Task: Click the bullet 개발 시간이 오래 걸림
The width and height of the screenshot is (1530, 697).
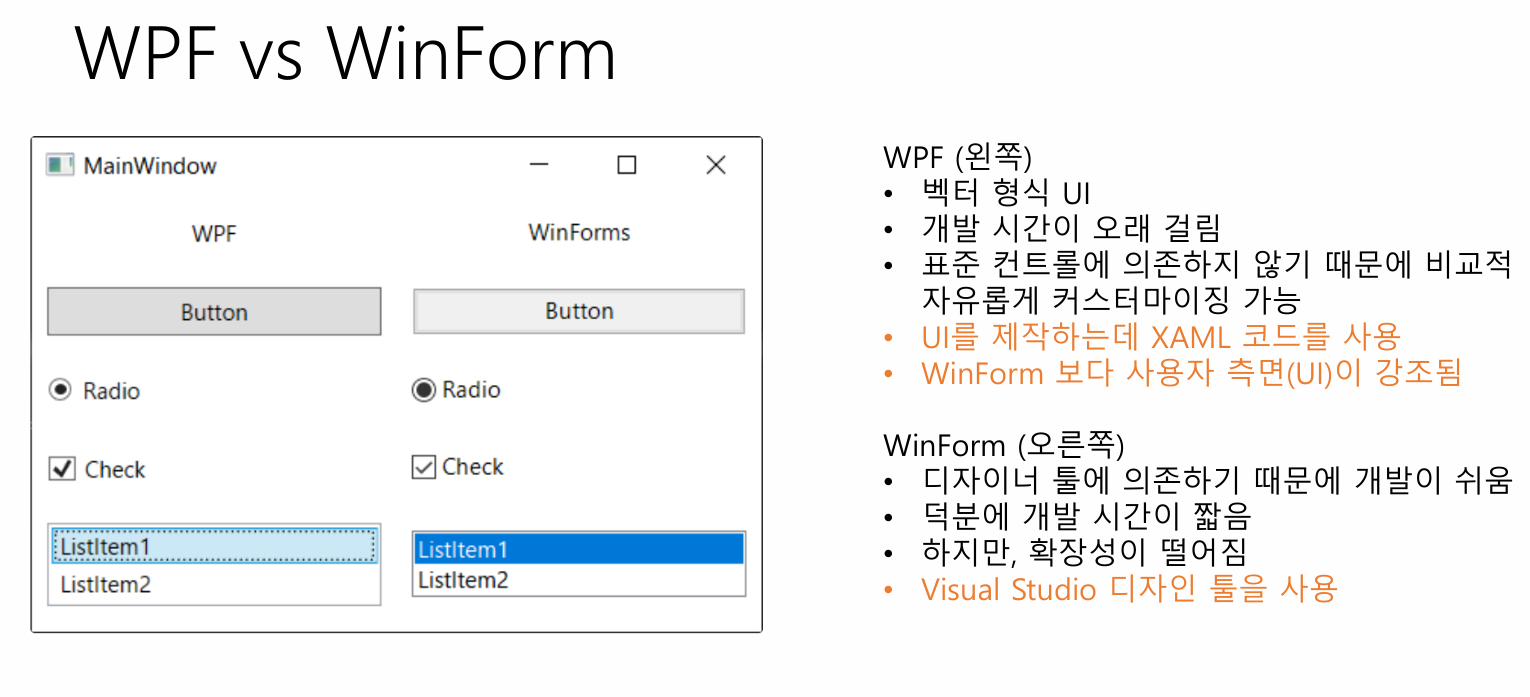Action: pyautogui.click(x=1071, y=229)
